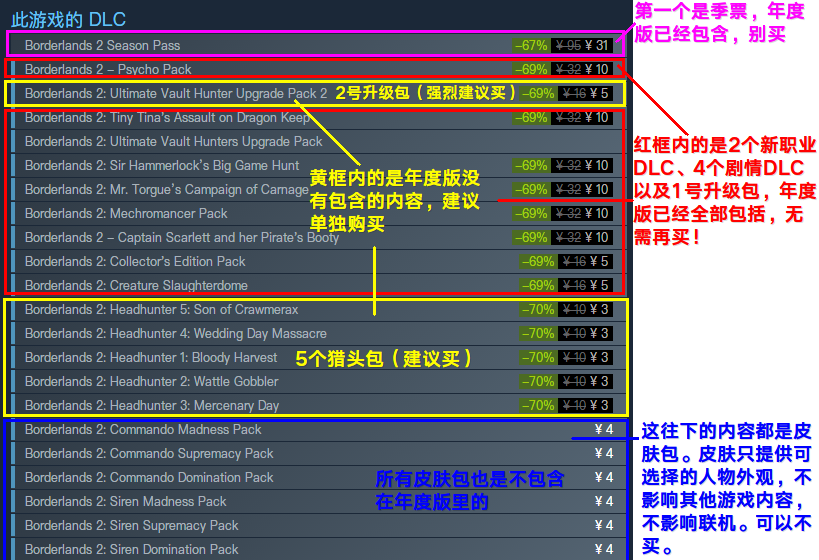The width and height of the screenshot is (819, 560).
Task: Open Captain Scarlett and her Pirate's Booty
Action: (319, 238)
